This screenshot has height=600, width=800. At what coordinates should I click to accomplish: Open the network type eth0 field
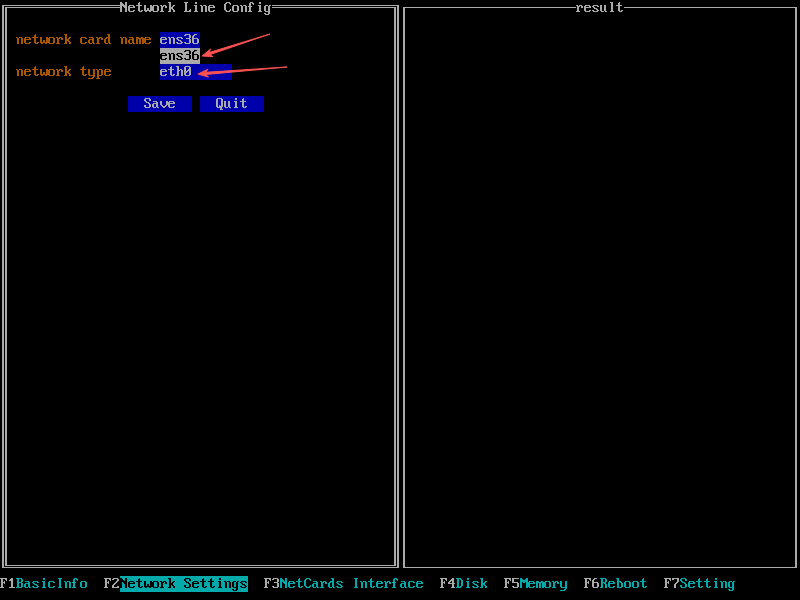pos(195,72)
